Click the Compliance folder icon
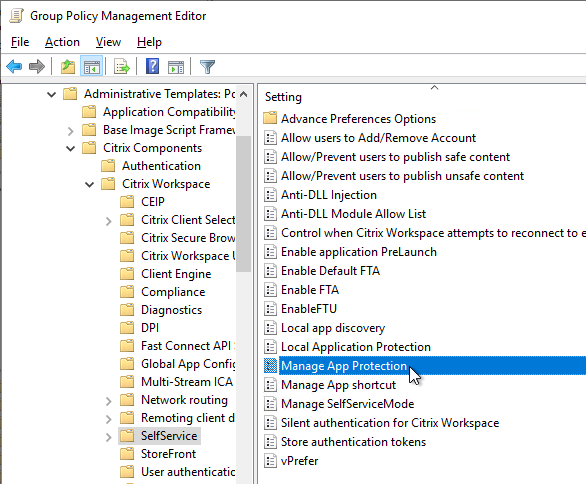The height and width of the screenshot is (484, 586). tap(127, 292)
